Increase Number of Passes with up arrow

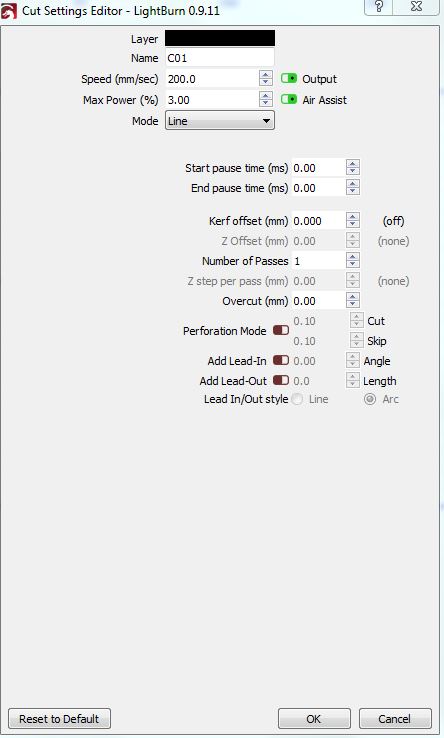coord(353,257)
